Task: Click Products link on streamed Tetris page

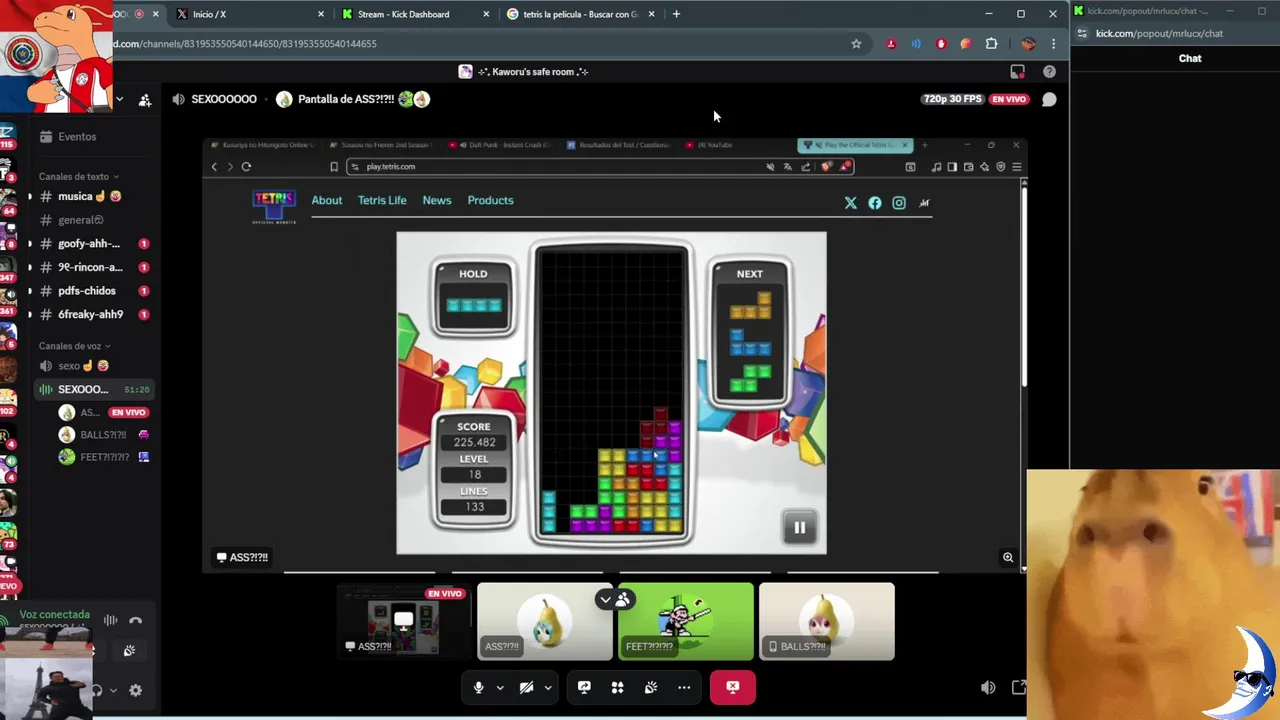Action: [x=490, y=200]
